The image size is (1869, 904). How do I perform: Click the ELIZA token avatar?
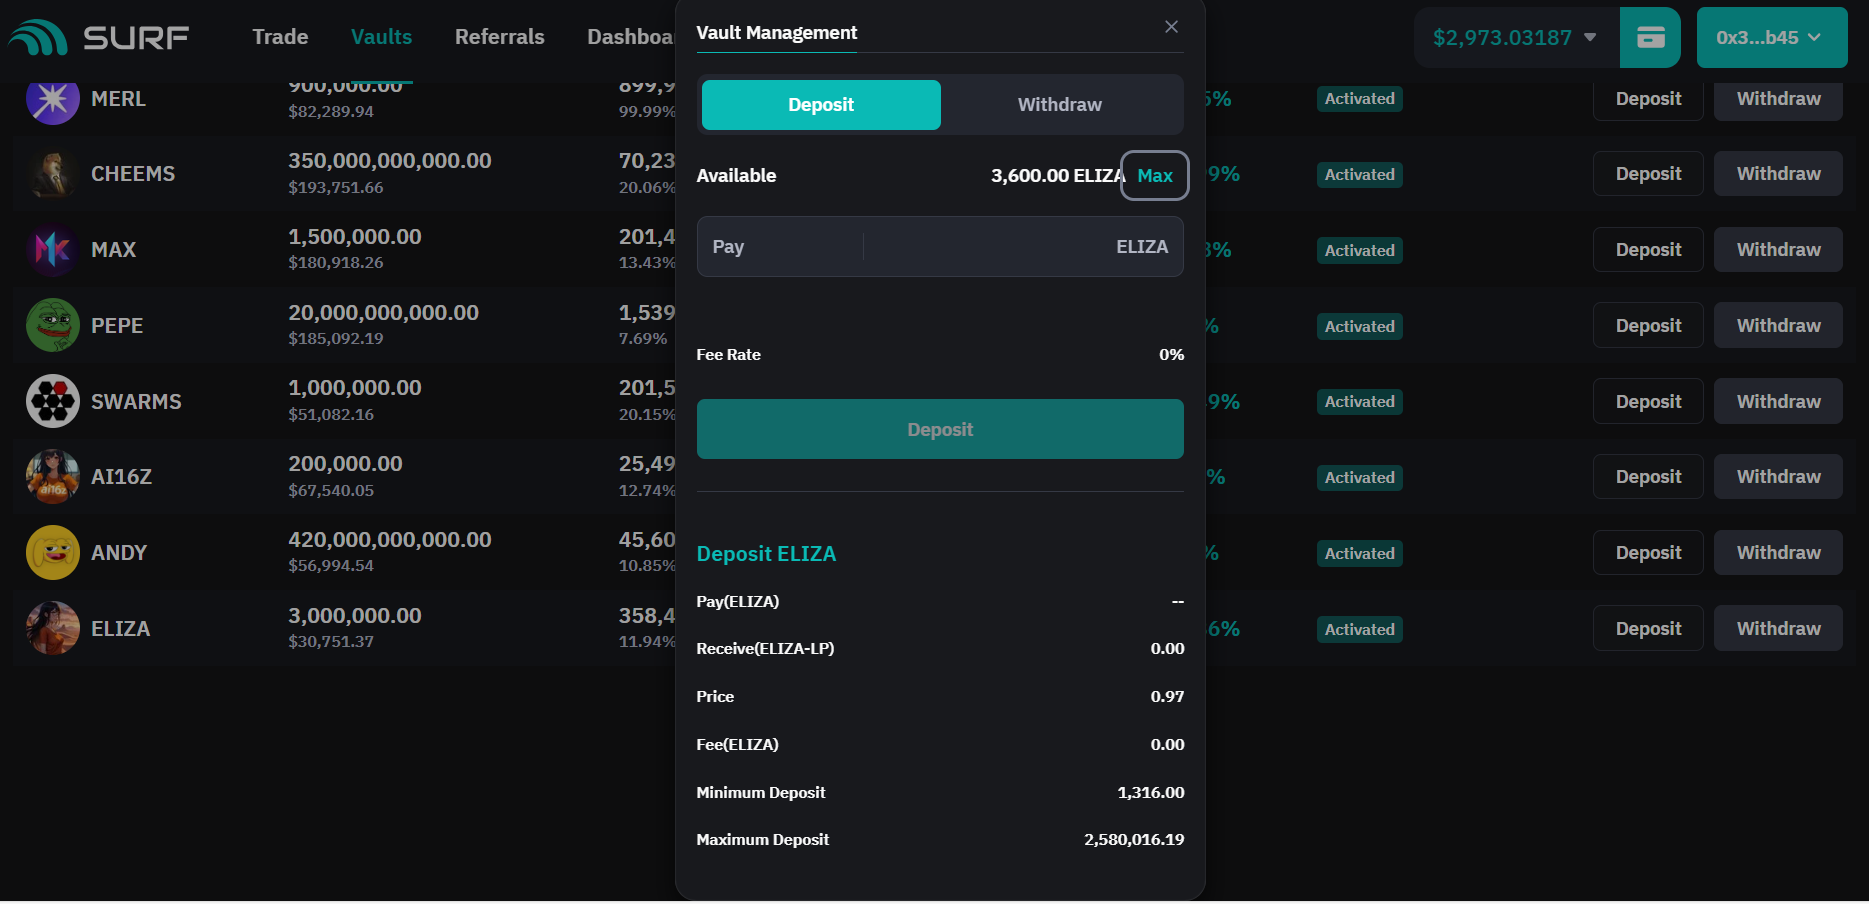coord(52,629)
